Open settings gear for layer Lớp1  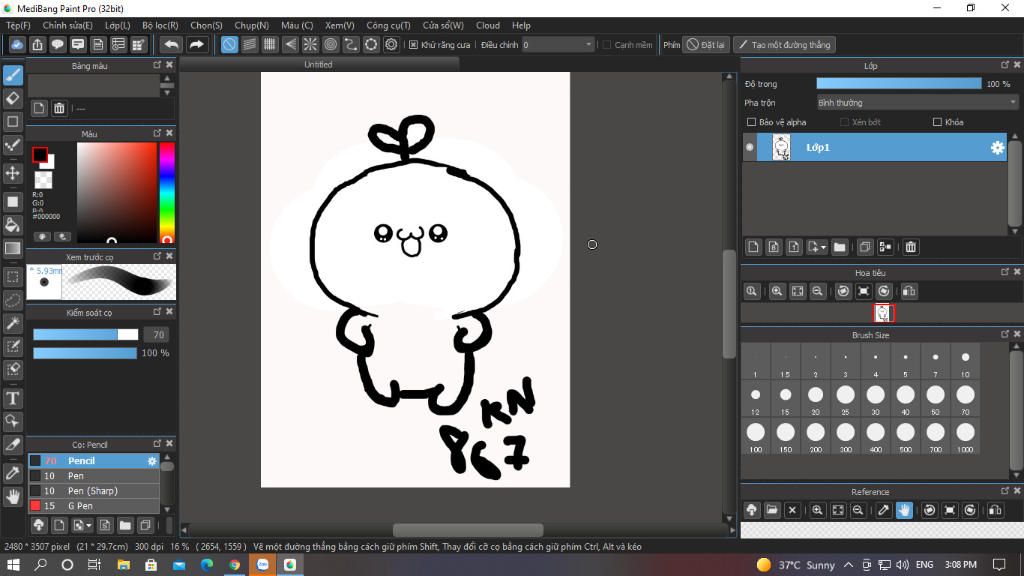click(997, 148)
